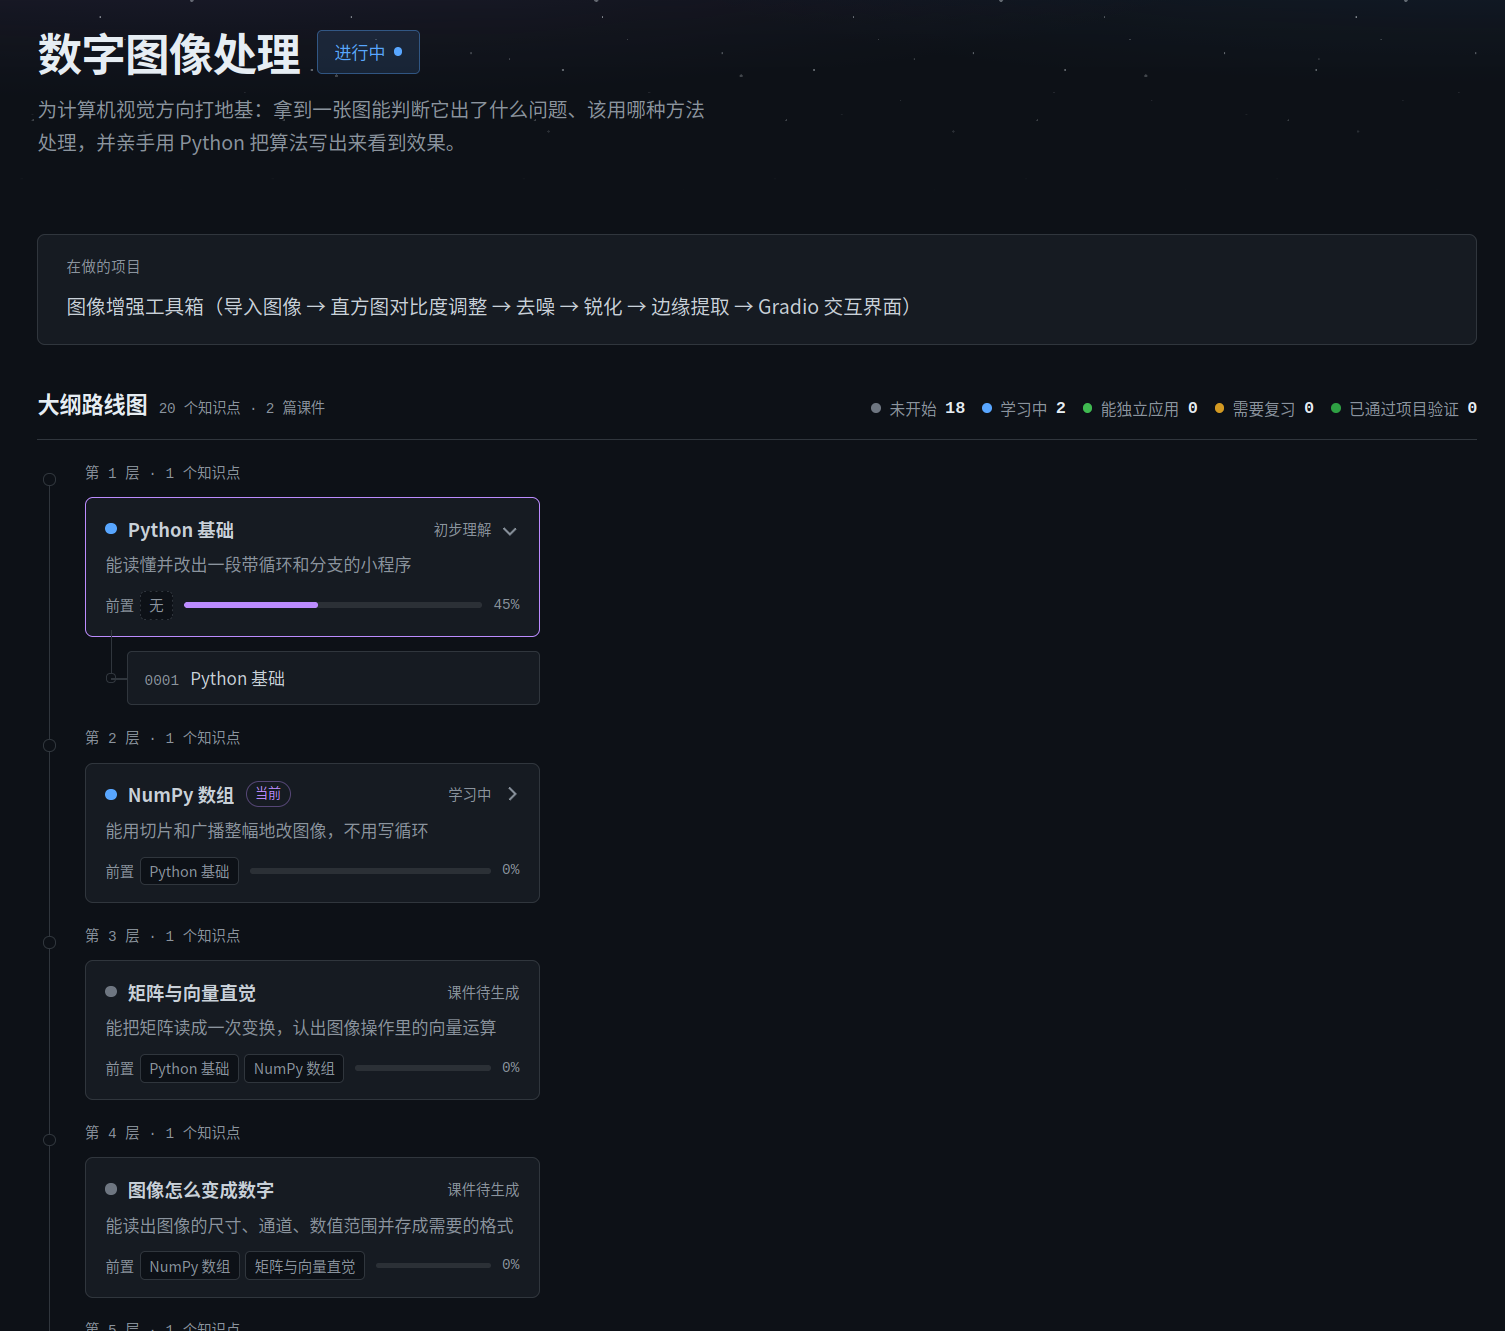
Task: Click the 未开始 18 legend entry
Action: tap(918, 408)
